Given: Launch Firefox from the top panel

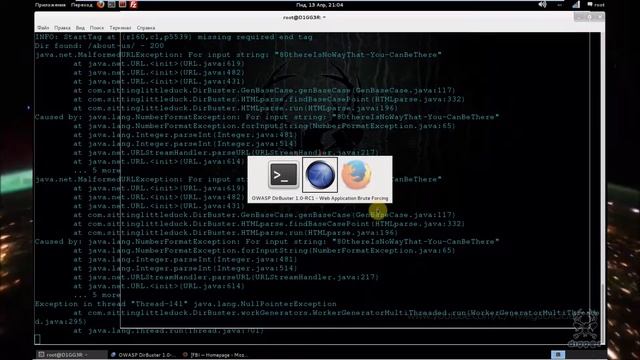Looking at the screenshot, I should pyautogui.click(x=101, y=5).
